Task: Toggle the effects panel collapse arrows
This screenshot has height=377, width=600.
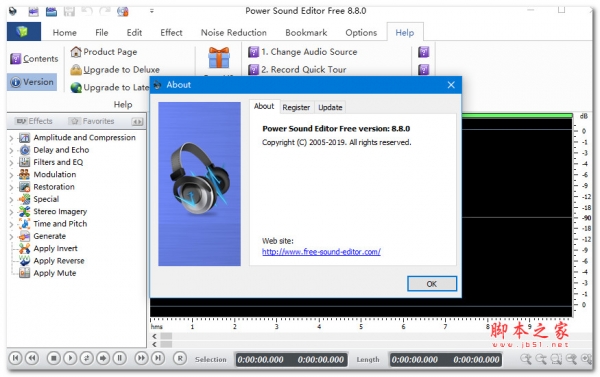Action: click(137, 122)
